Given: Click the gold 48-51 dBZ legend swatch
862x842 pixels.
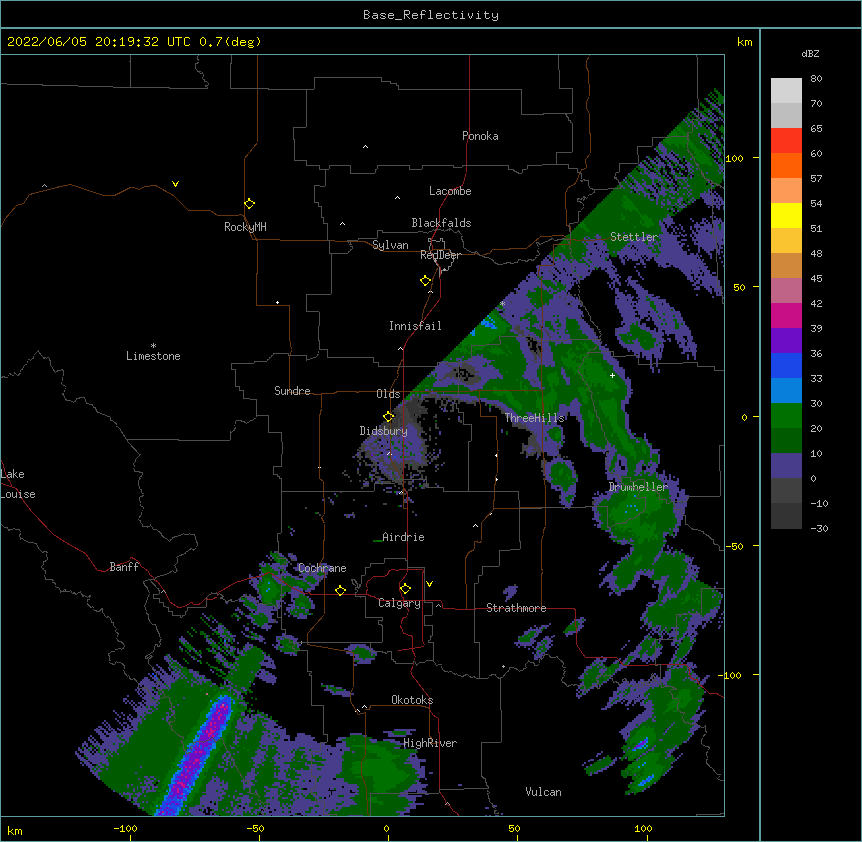Looking at the screenshot, I should tap(786, 241).
